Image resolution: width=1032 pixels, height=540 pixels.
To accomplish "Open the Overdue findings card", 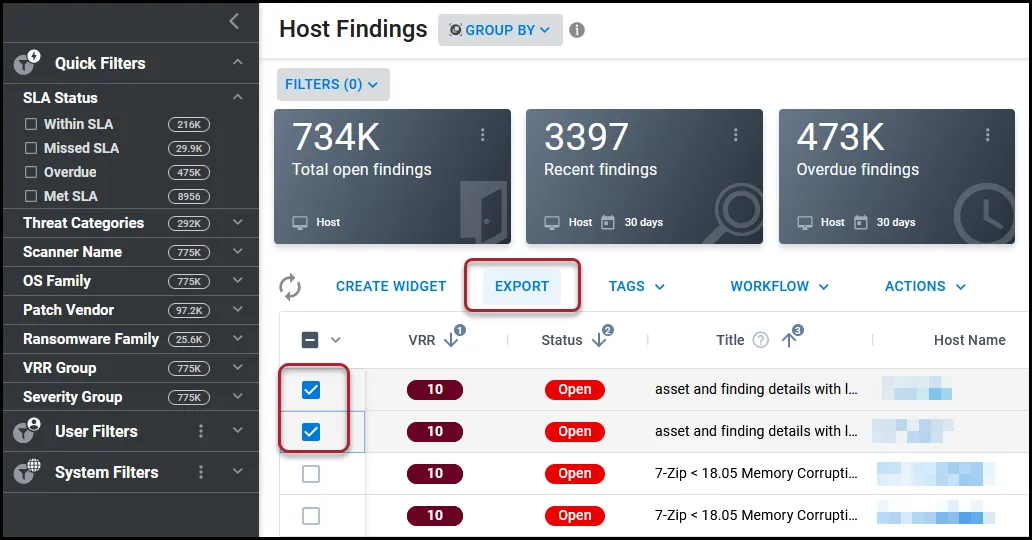I will [896, 176].
